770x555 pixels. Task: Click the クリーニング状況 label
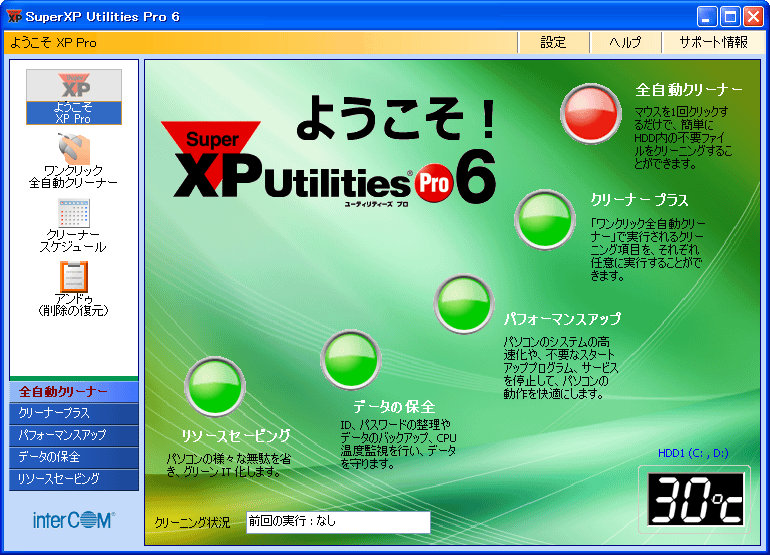[x=192, y=523]
